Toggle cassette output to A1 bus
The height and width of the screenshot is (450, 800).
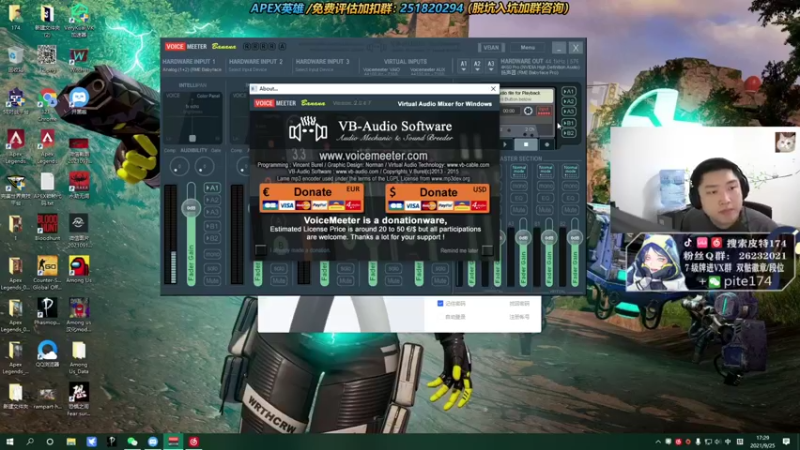click(x=568, y=92)
